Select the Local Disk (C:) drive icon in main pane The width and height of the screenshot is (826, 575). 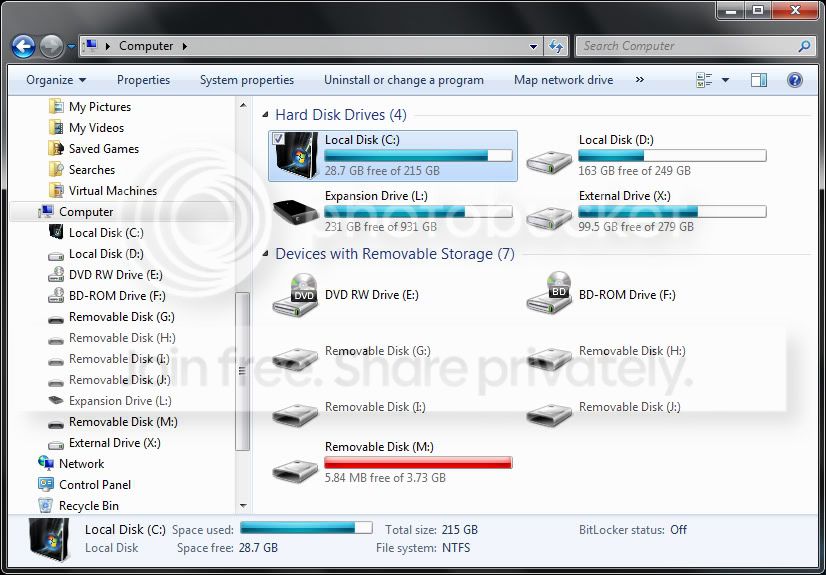[x=297, y=156]
